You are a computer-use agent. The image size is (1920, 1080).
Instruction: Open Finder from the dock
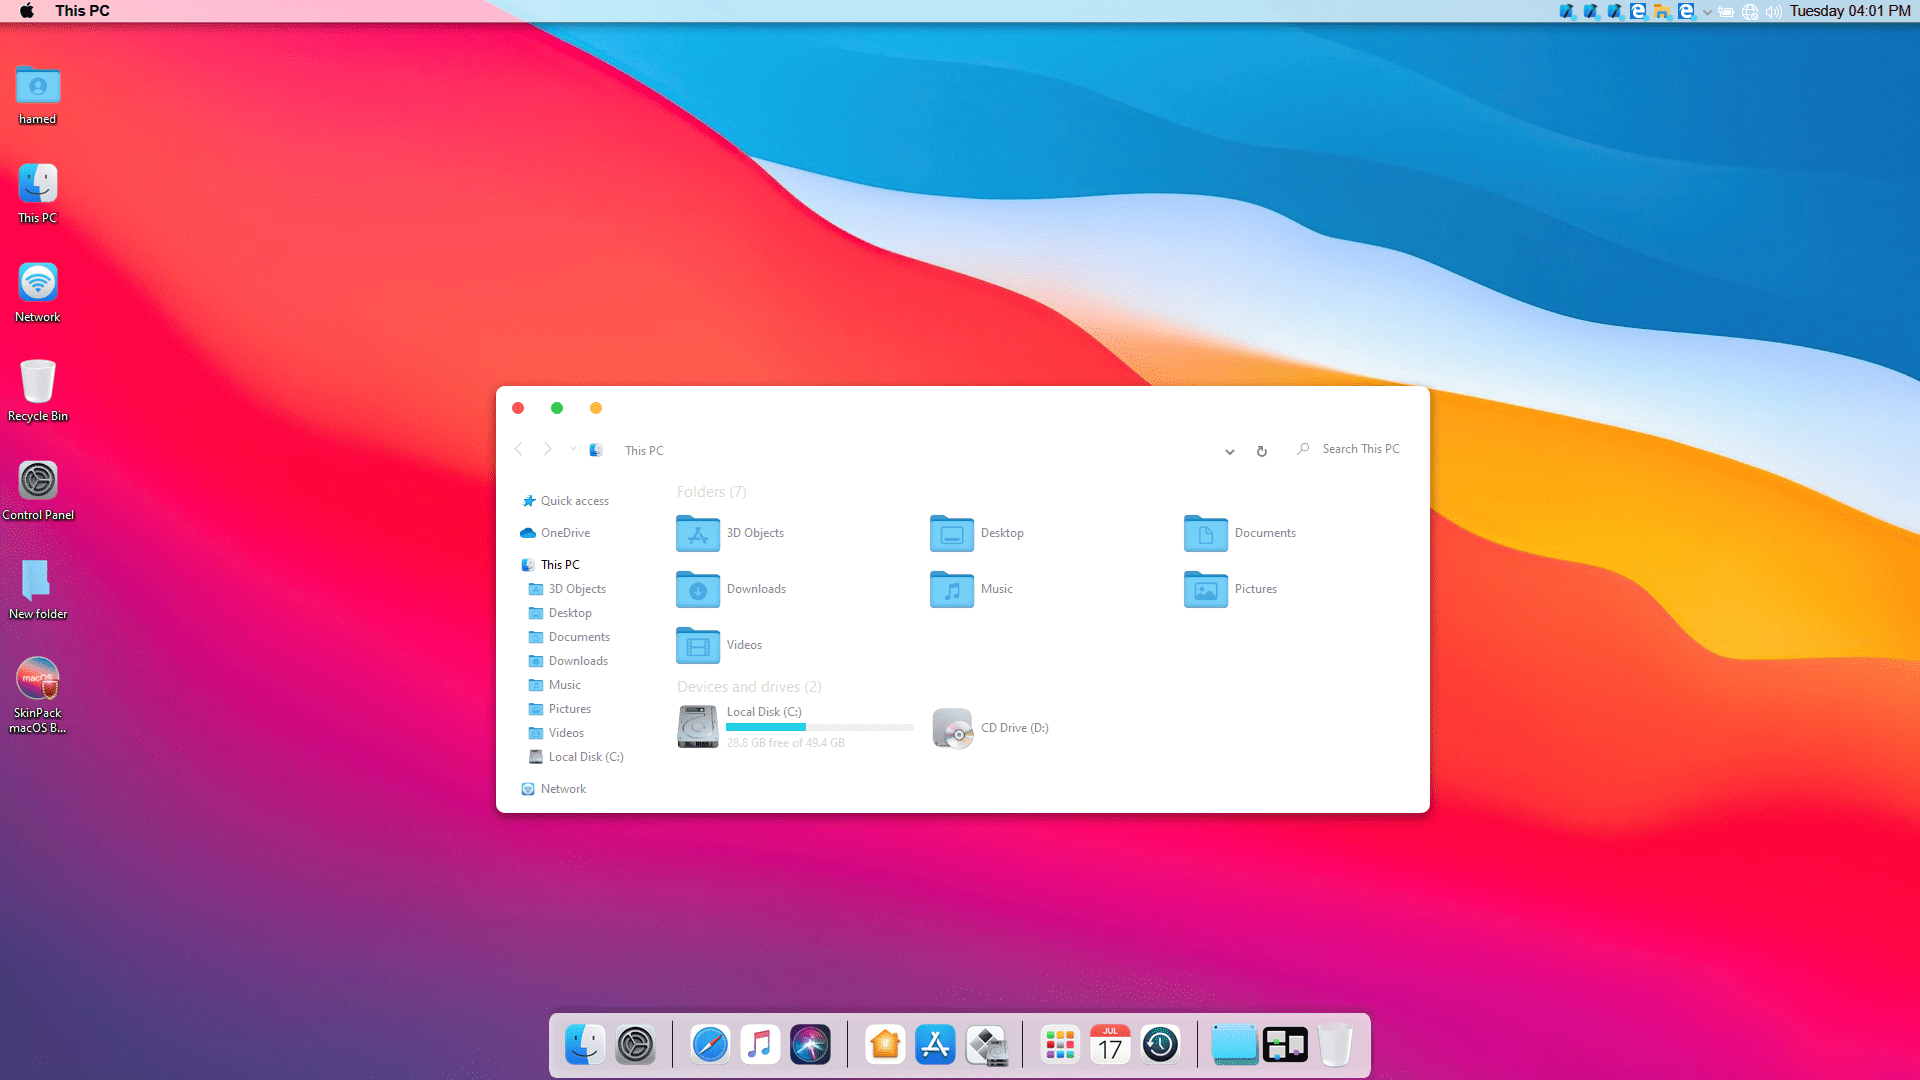585,1044
